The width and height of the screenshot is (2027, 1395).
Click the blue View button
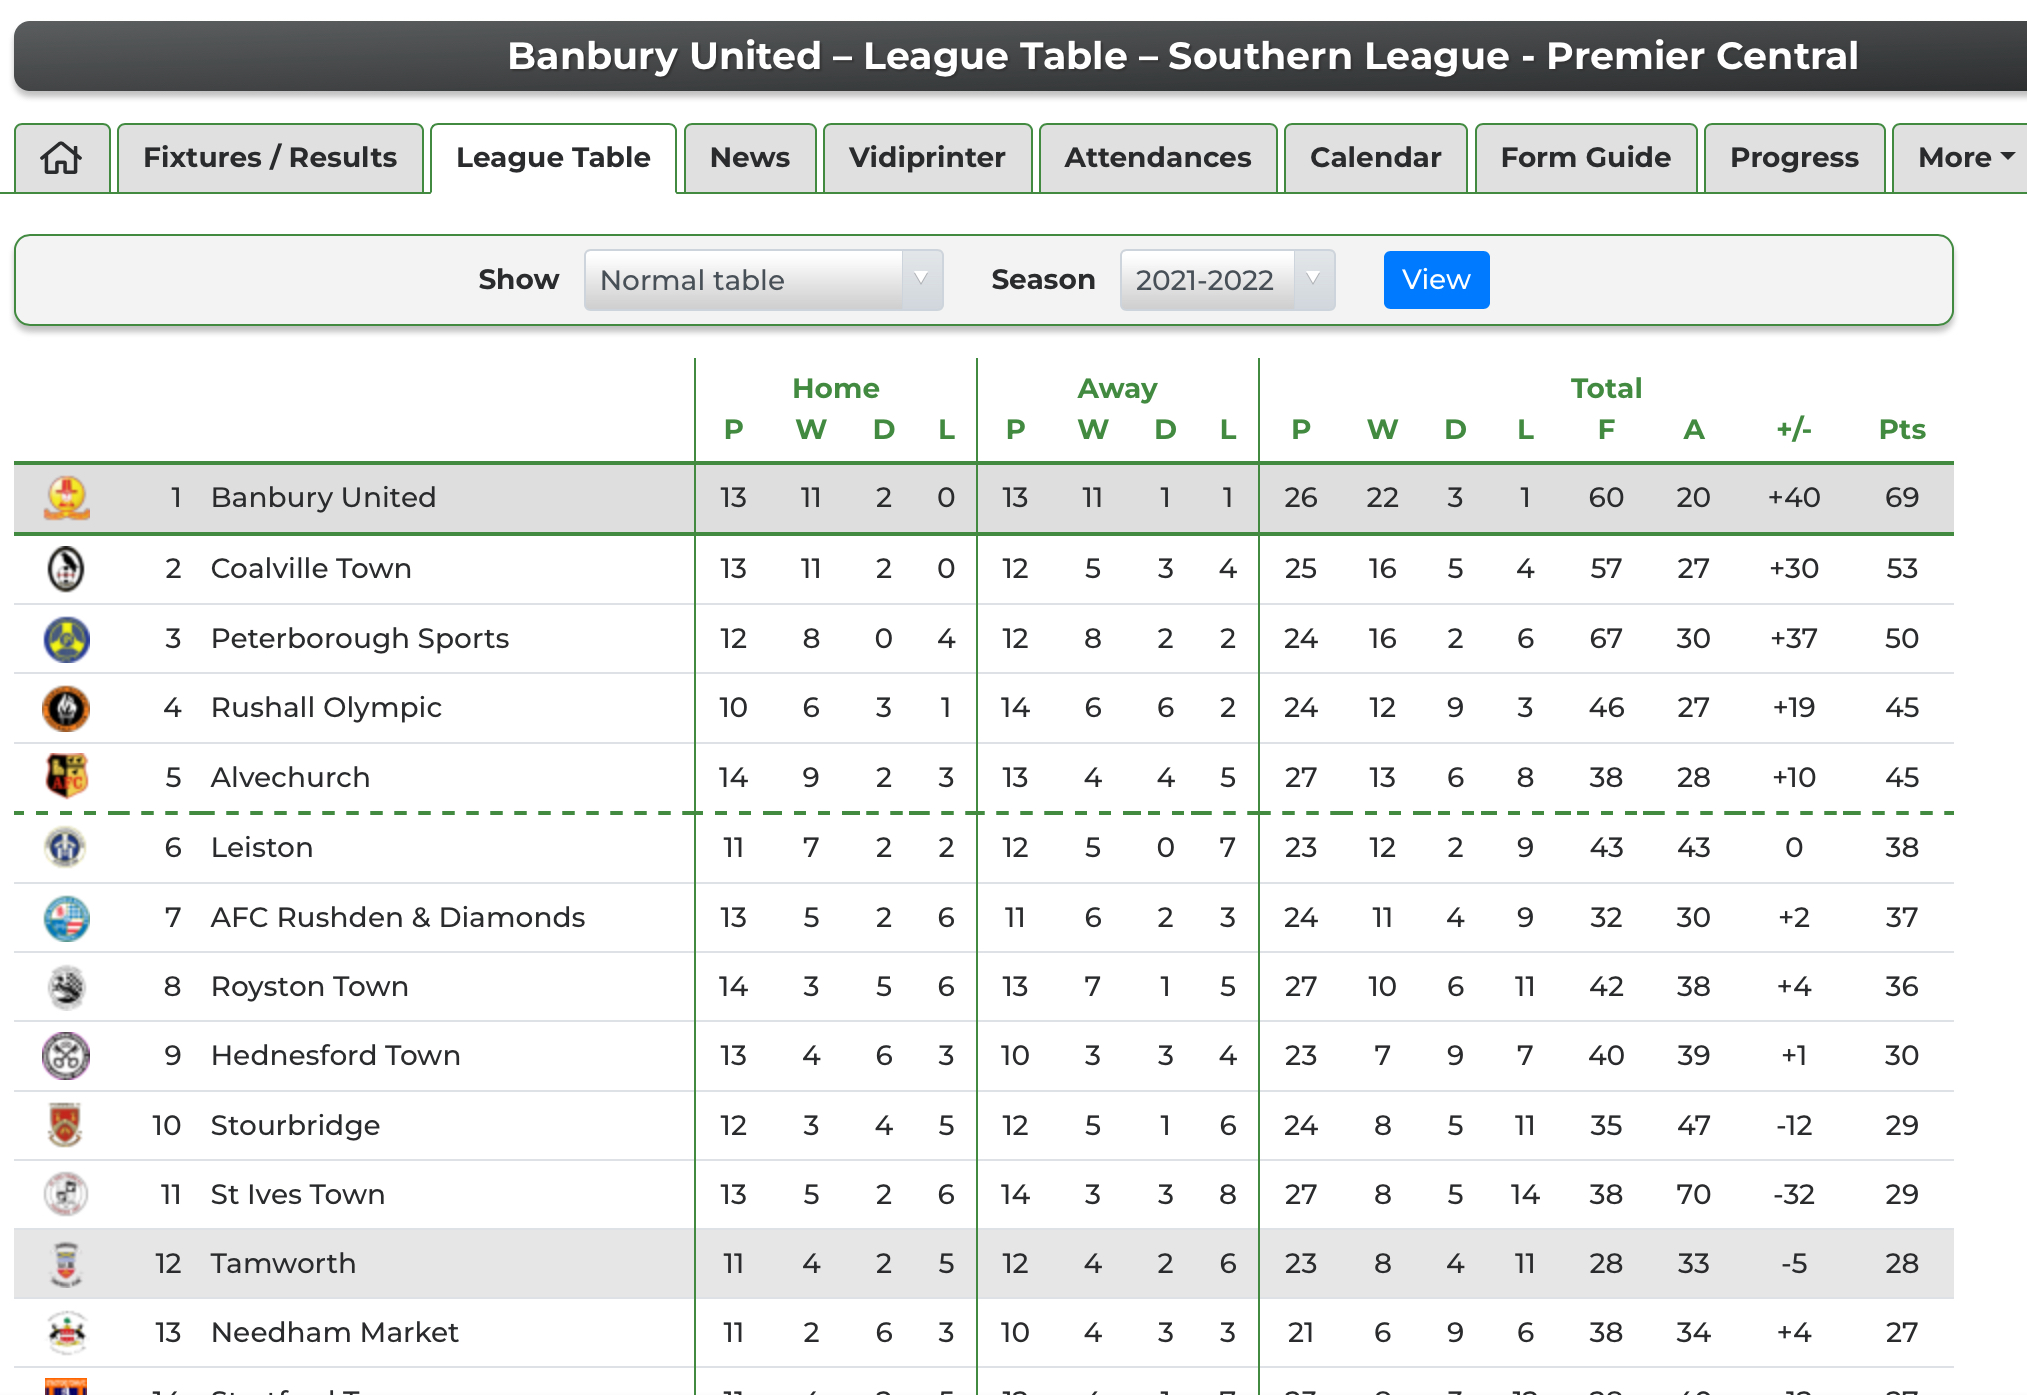click(1436, 280)
